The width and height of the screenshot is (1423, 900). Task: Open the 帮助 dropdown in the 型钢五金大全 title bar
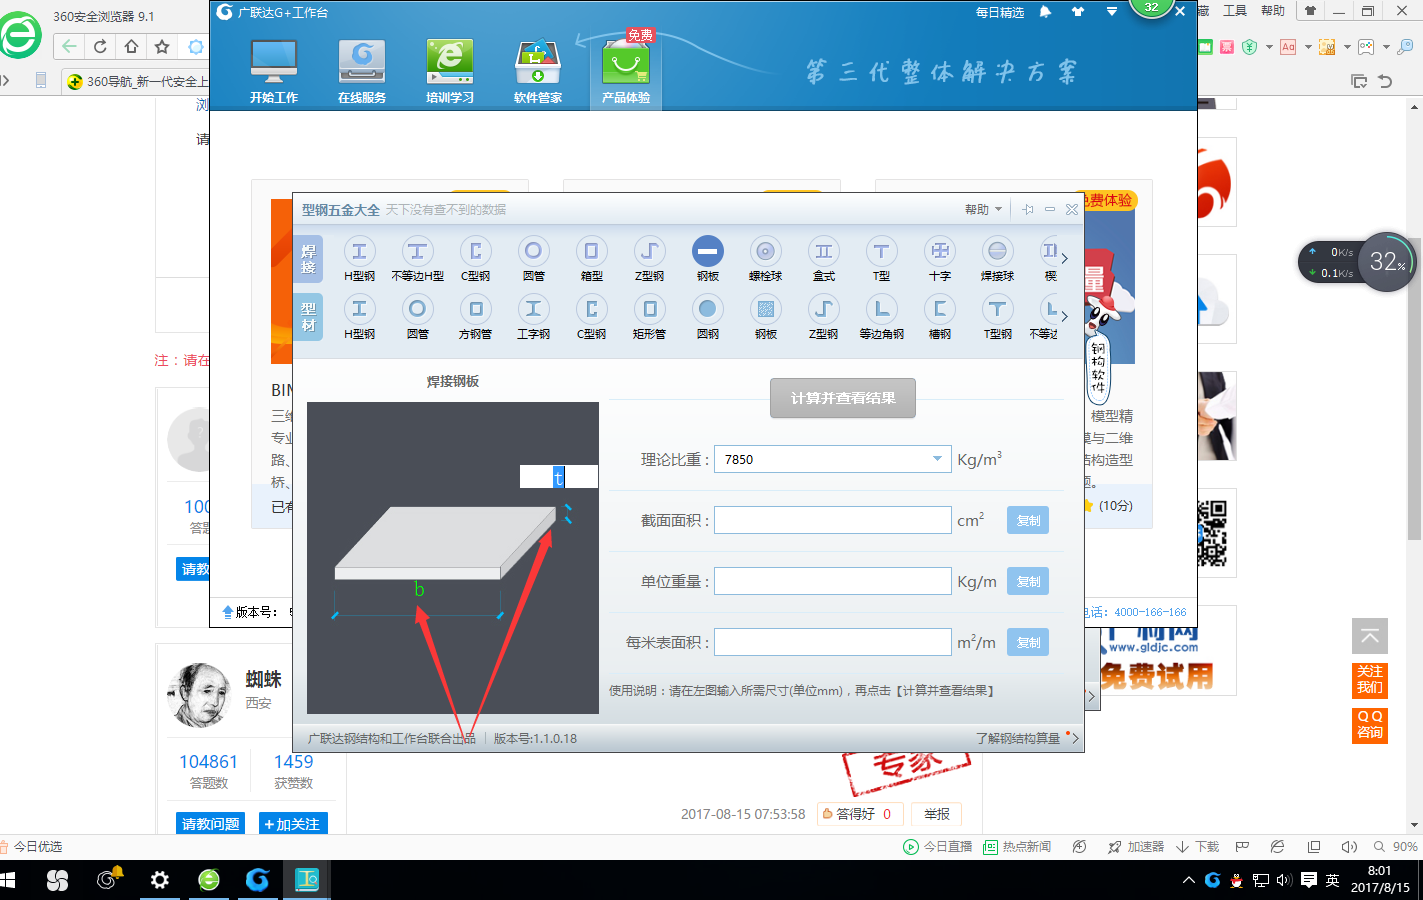pyautogui.click(x=983, y=209)
